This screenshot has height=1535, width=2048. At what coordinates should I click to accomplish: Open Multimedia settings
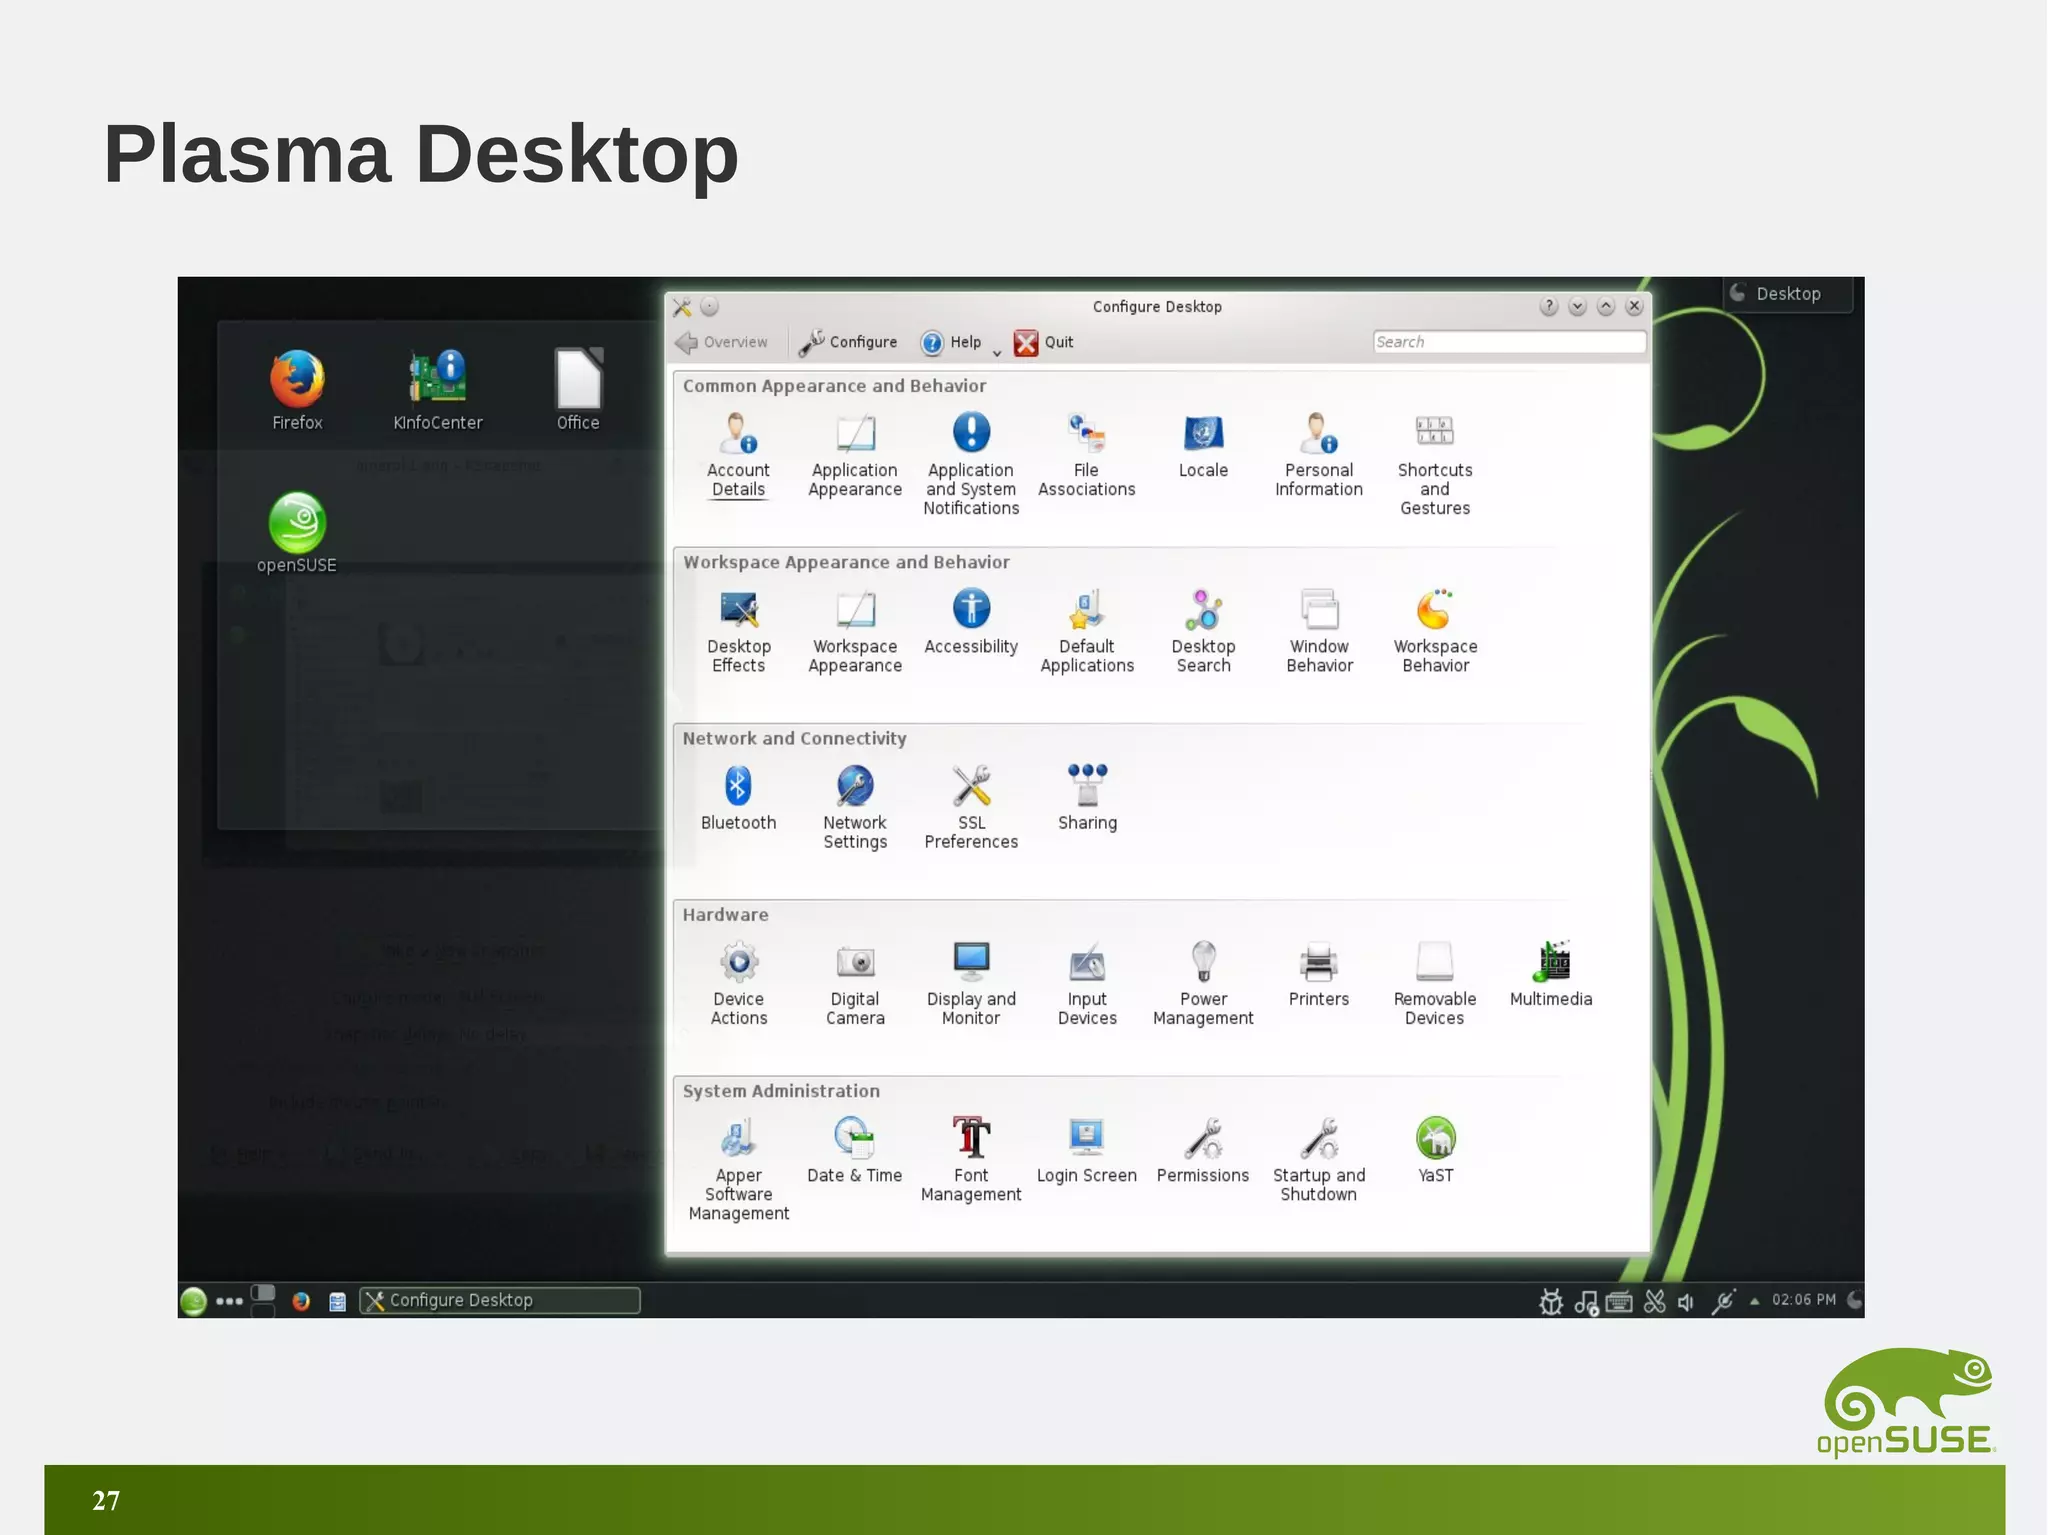(x=1551, y=974)
